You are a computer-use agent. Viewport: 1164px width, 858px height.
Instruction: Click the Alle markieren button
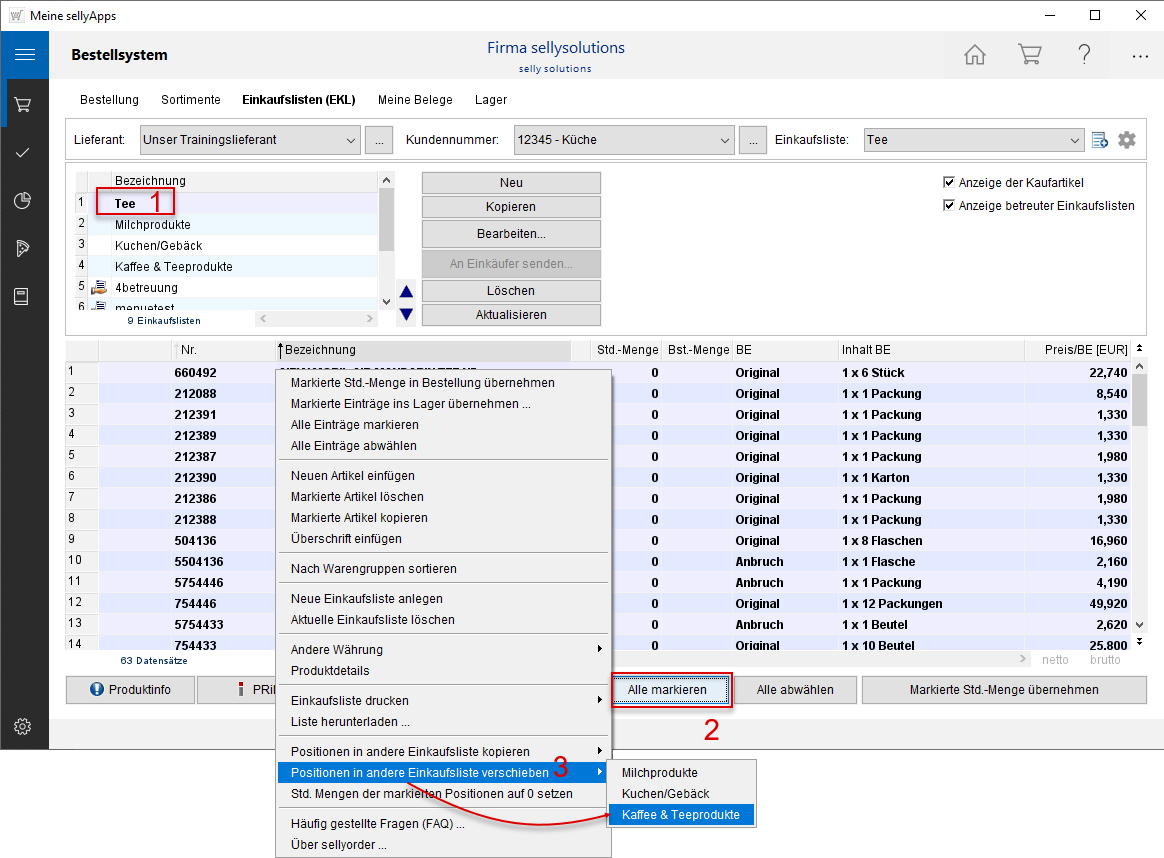(x=667, y=690)
